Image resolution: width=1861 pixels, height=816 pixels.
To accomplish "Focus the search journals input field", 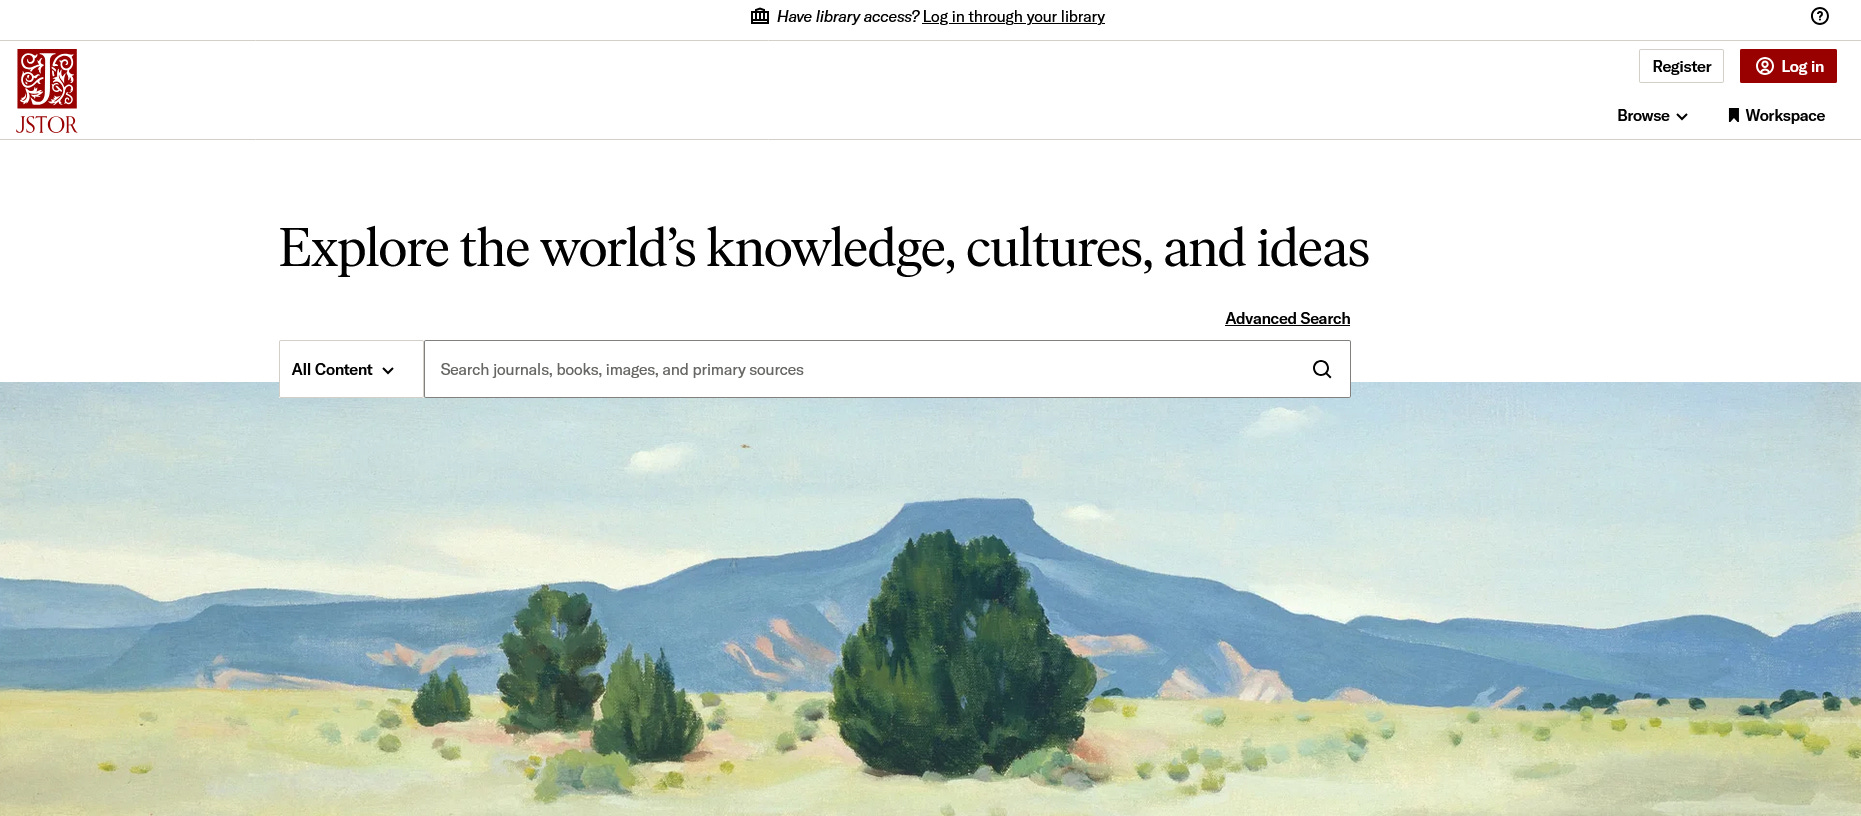I will [x=887, y=369].
